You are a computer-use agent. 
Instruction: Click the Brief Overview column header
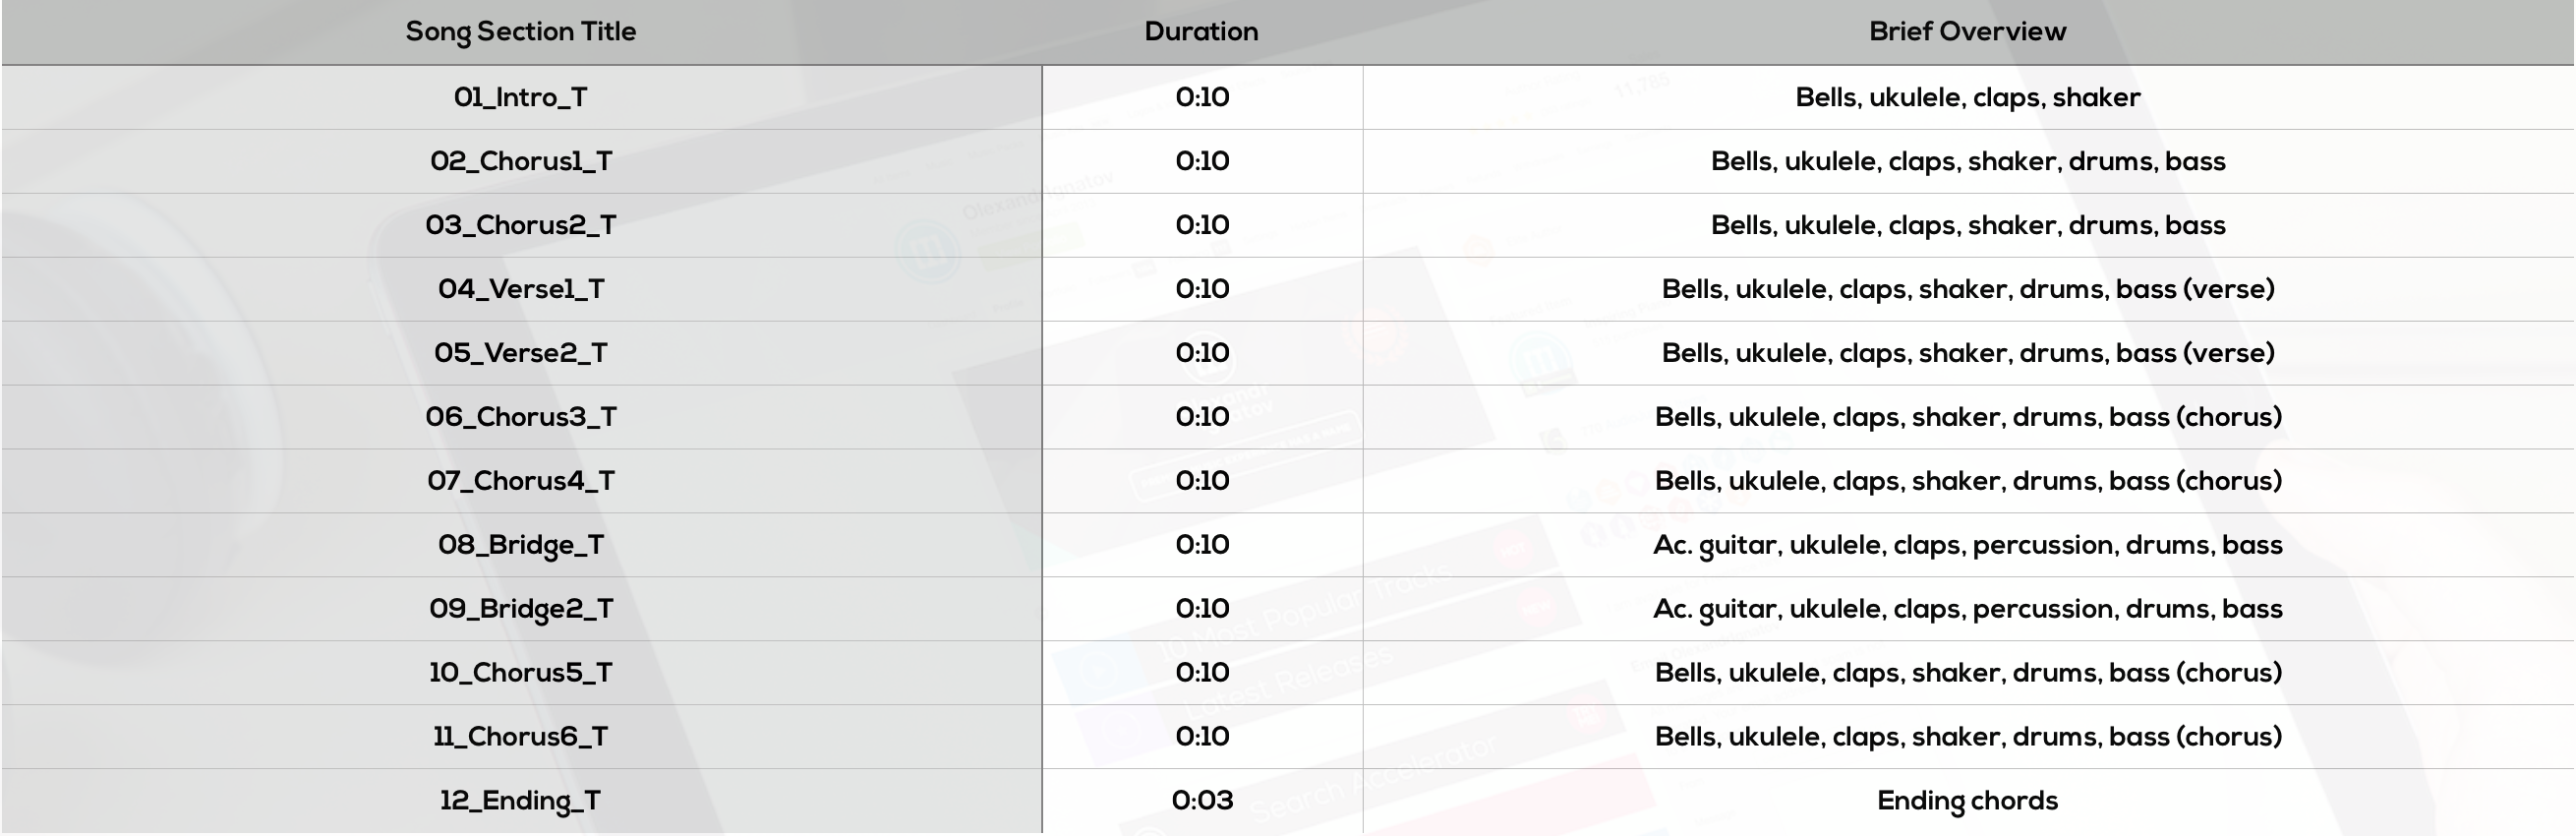click(1967, 32)
